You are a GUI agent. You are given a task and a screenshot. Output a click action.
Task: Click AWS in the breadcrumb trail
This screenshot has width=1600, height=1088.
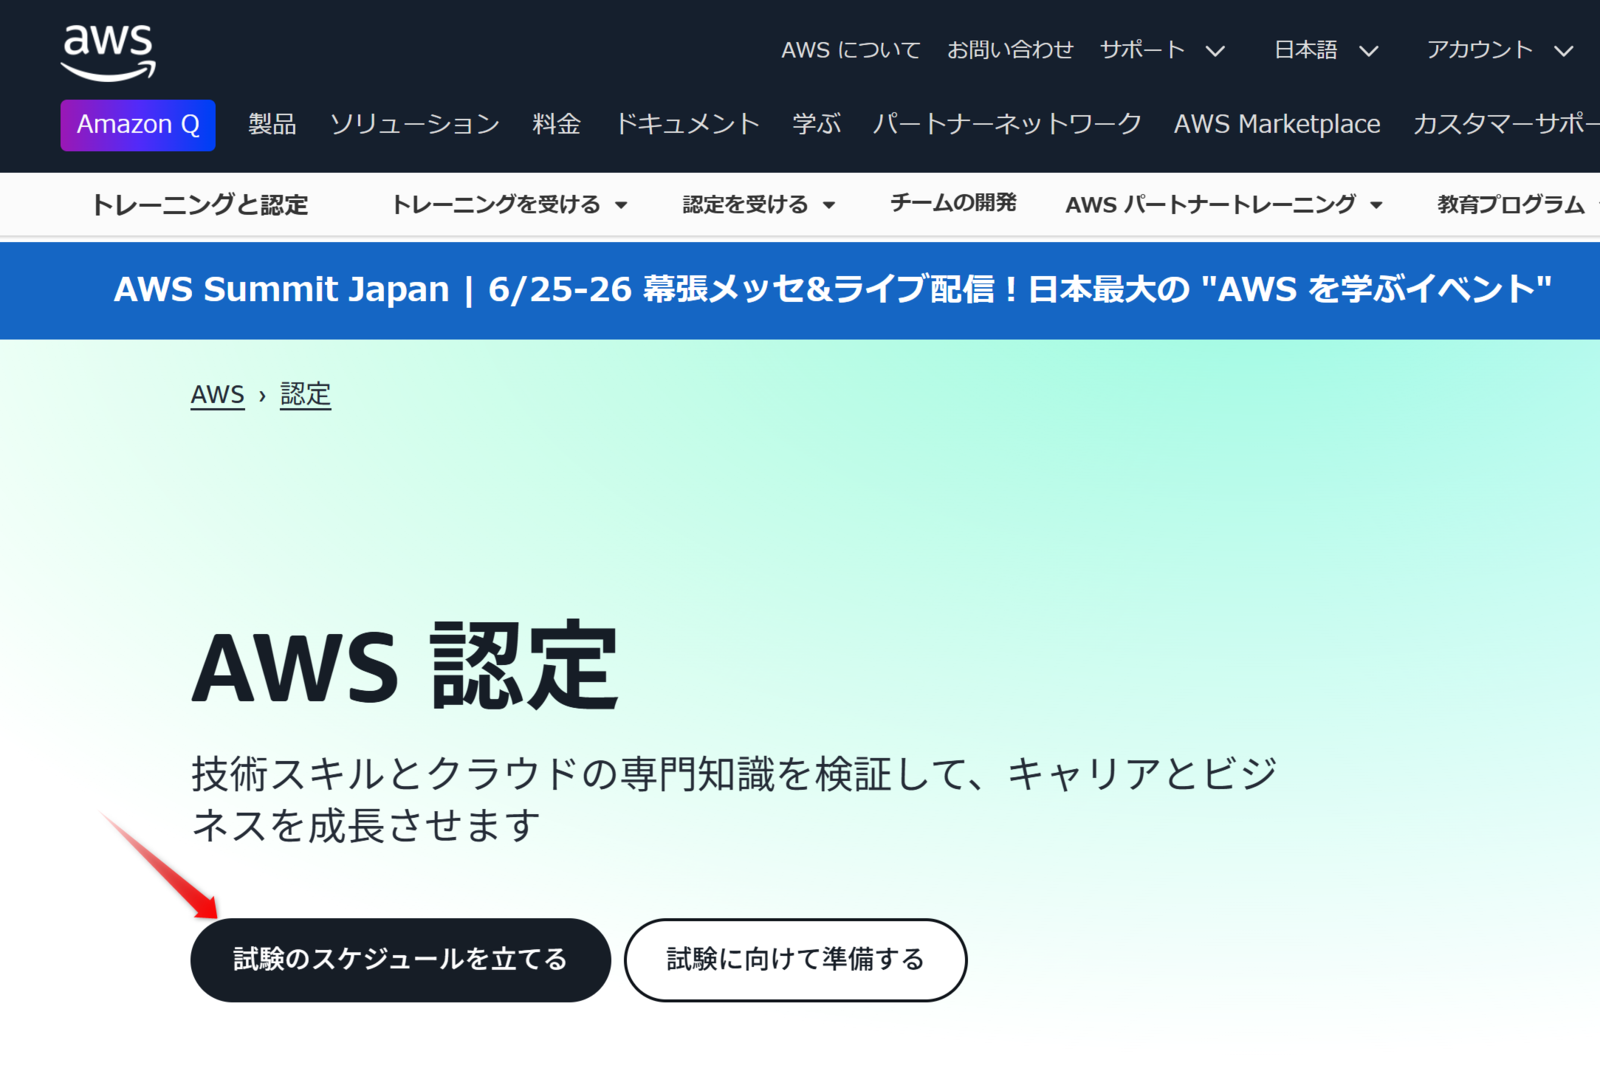click(x=217, y=394)
